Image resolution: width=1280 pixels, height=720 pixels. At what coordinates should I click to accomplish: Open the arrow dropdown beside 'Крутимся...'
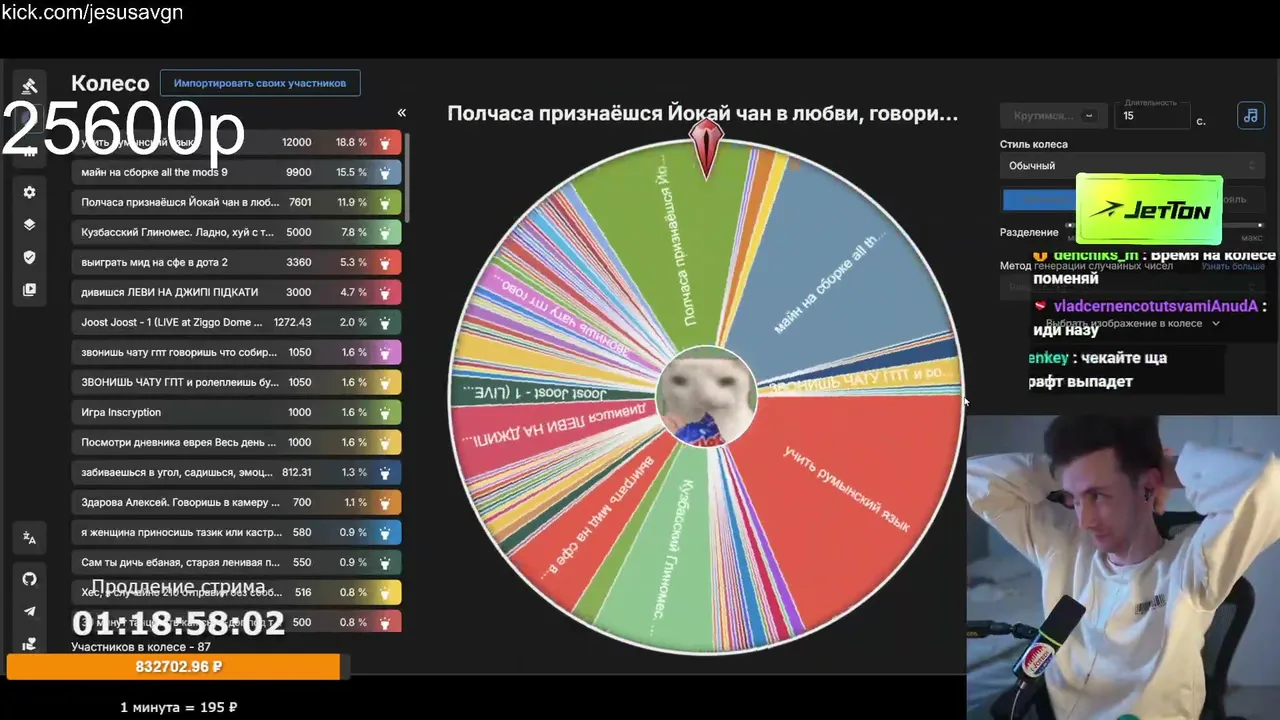click(x=1091, y=116)
